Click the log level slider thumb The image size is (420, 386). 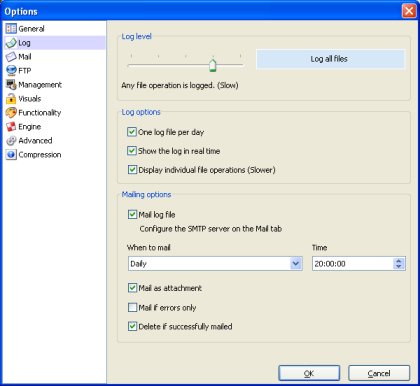213,65
